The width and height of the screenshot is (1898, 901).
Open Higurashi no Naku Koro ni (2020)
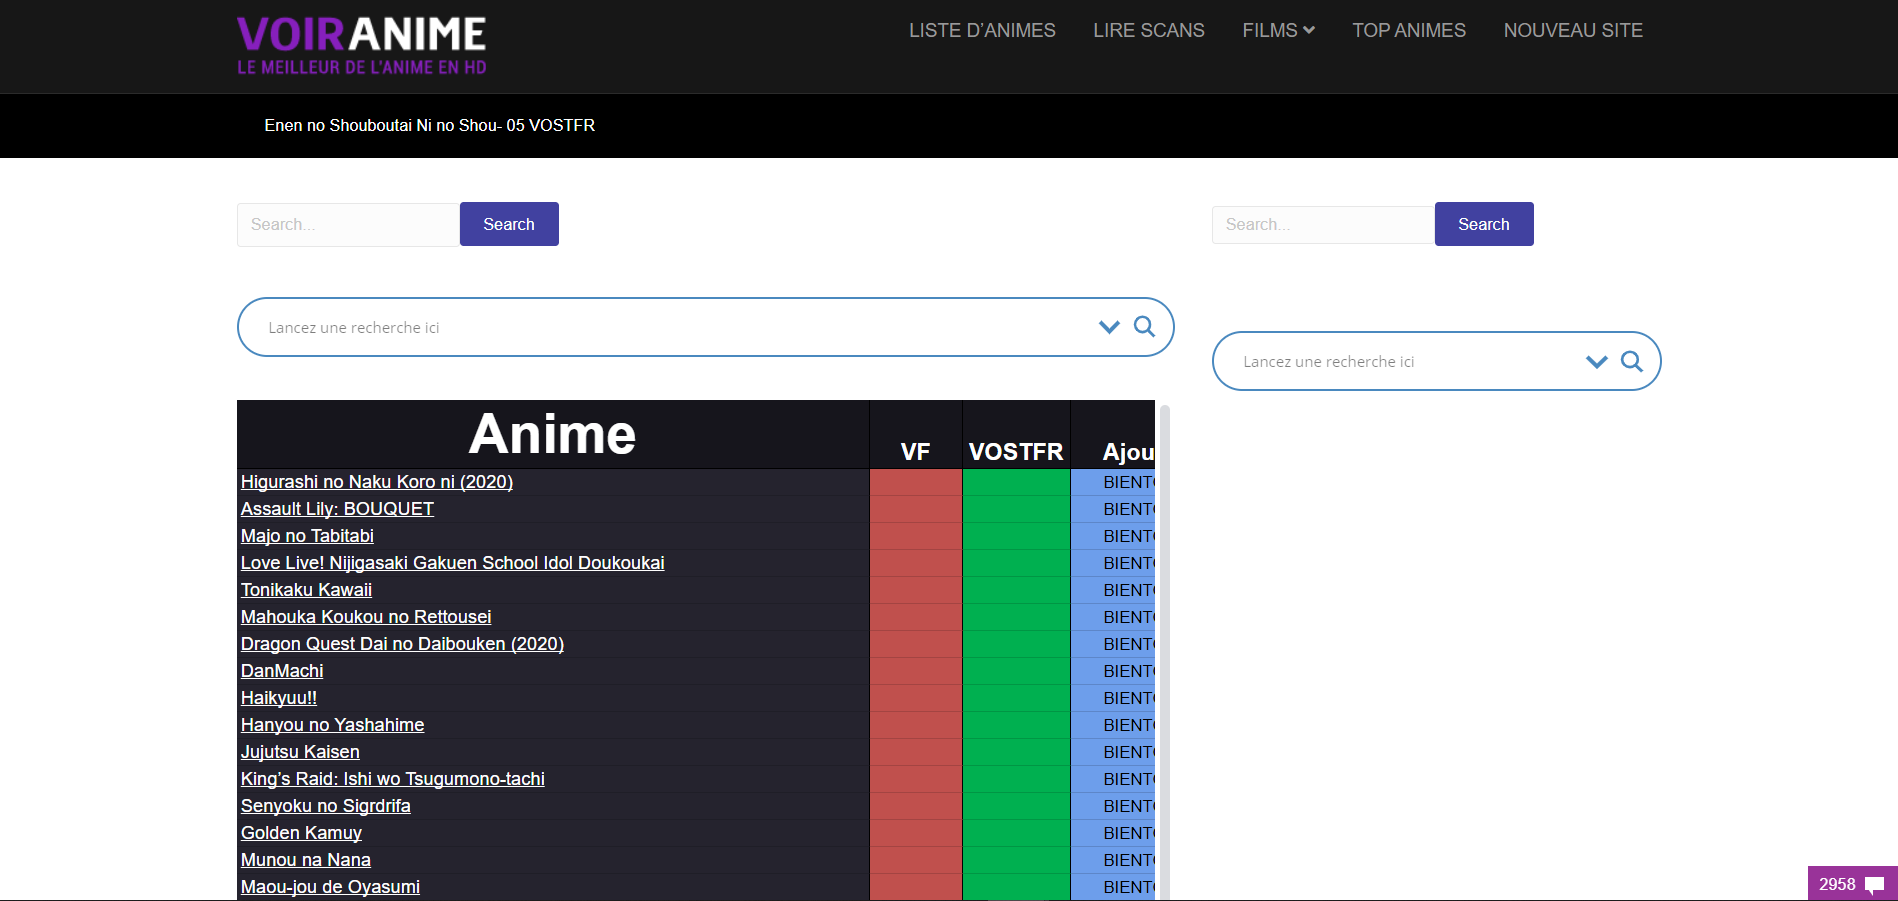pyautogui.click(x=377, y=482)
